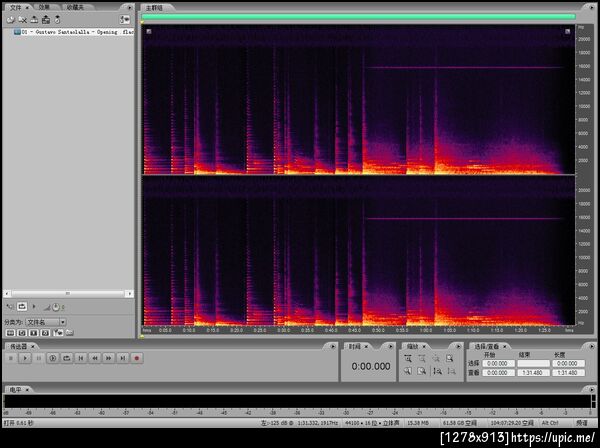Toggle the show MIDI files filter icon
The width and height of the screenshot is (600, 448).
click(x=45, y=333)
